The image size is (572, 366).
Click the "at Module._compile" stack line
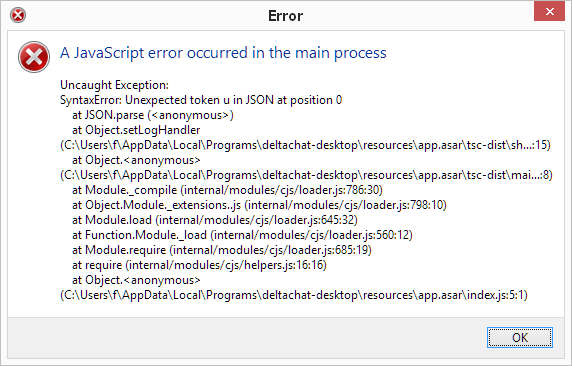click(227, 190)
